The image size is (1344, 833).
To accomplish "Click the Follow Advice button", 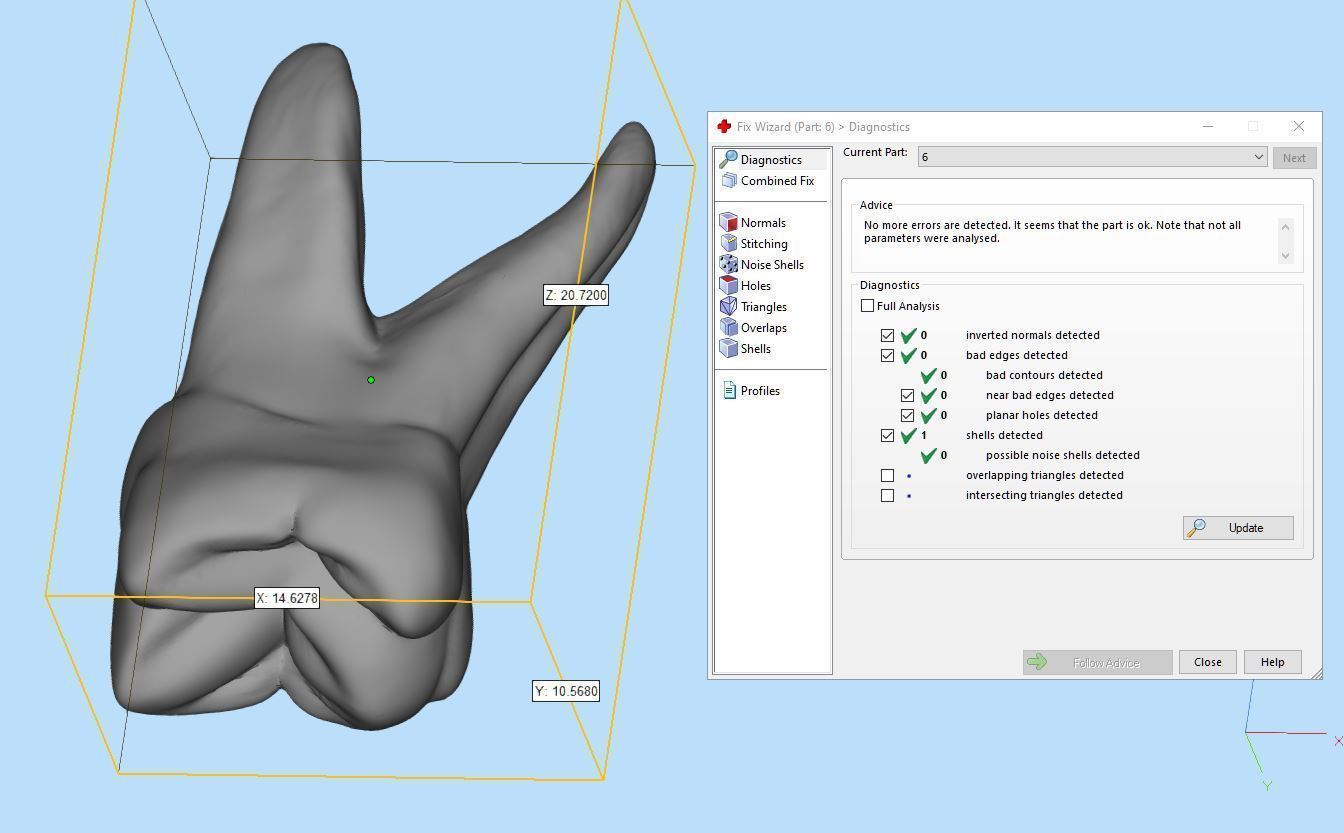I will (1097, 662).
